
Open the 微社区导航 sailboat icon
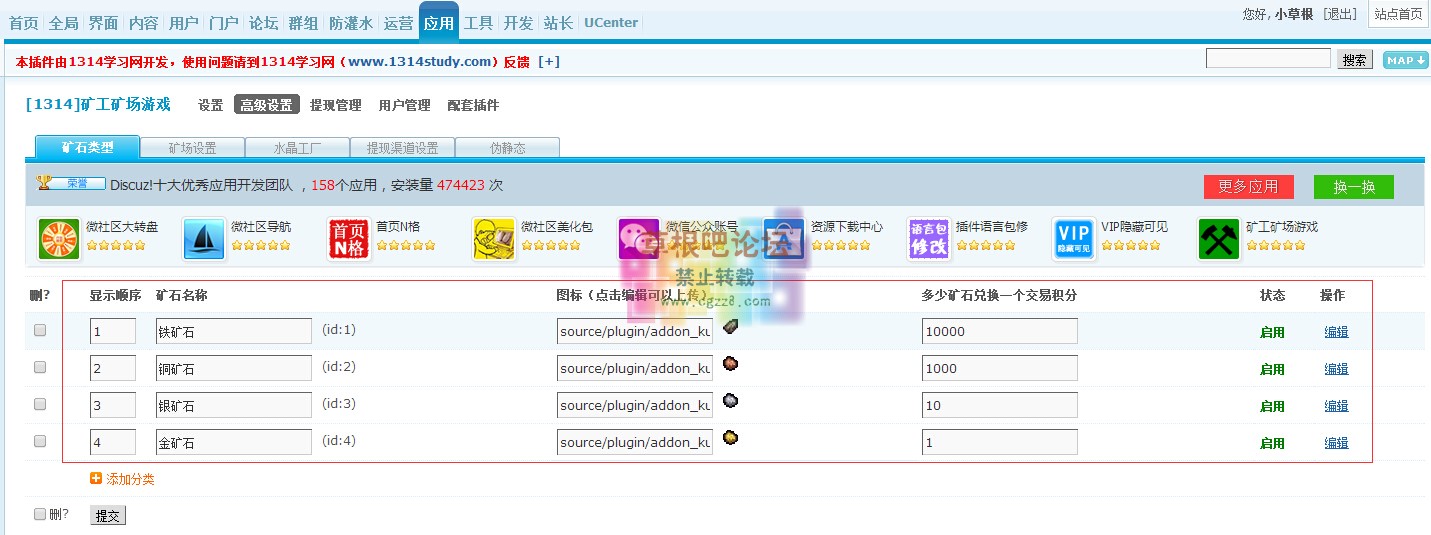click(x=204, y=239)
